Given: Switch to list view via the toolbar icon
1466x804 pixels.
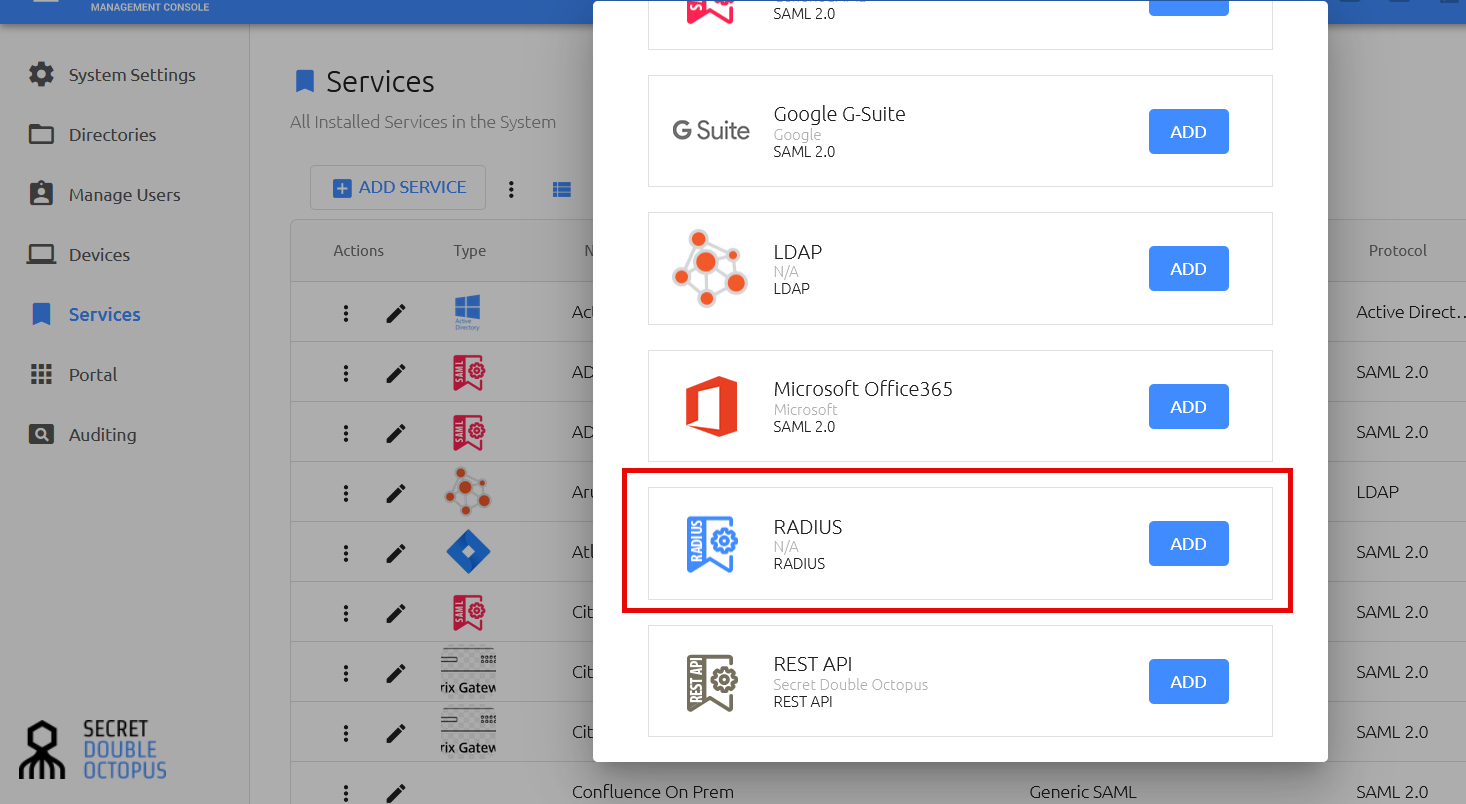Looking at the screenshot, I should [x=562, y=188].
